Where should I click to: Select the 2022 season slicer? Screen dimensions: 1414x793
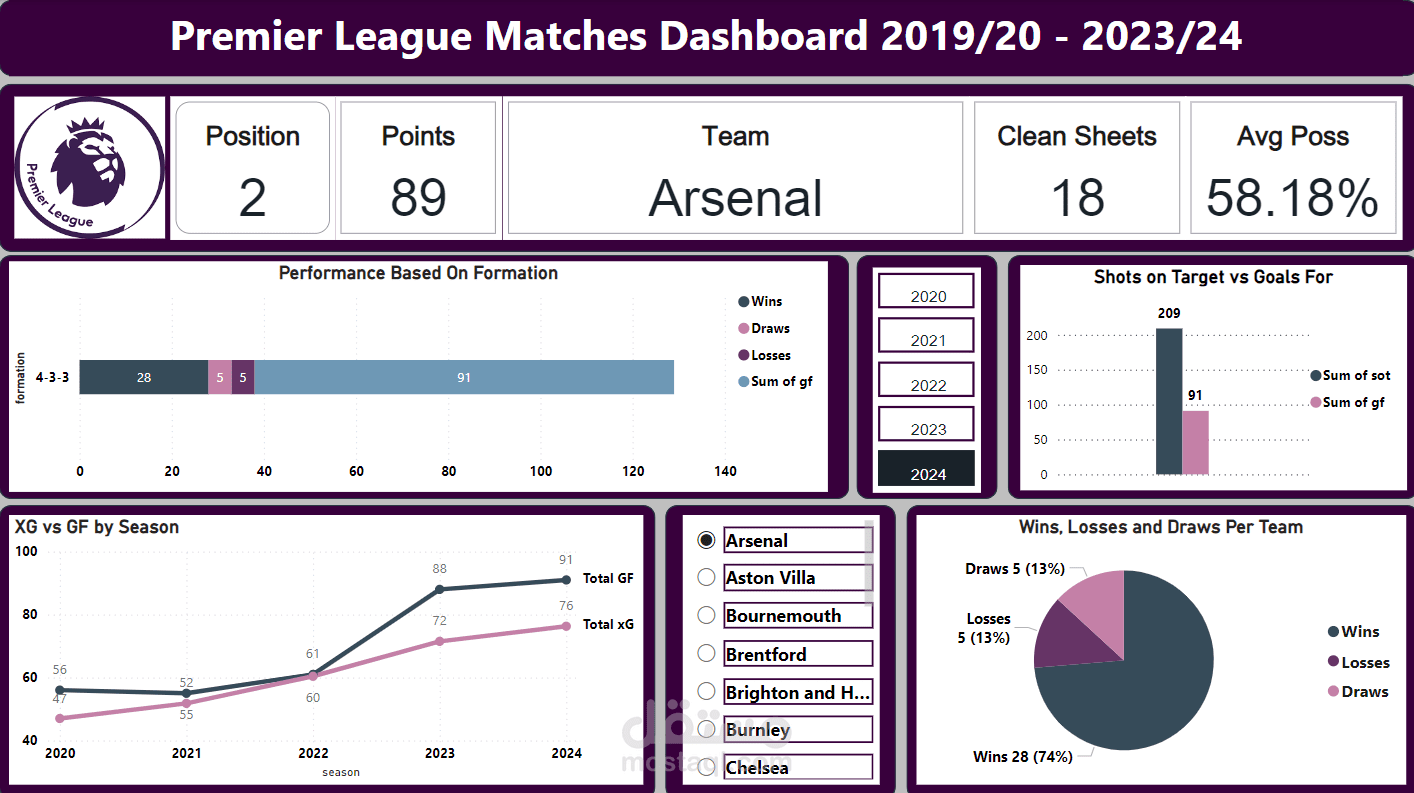pos(926,380)
